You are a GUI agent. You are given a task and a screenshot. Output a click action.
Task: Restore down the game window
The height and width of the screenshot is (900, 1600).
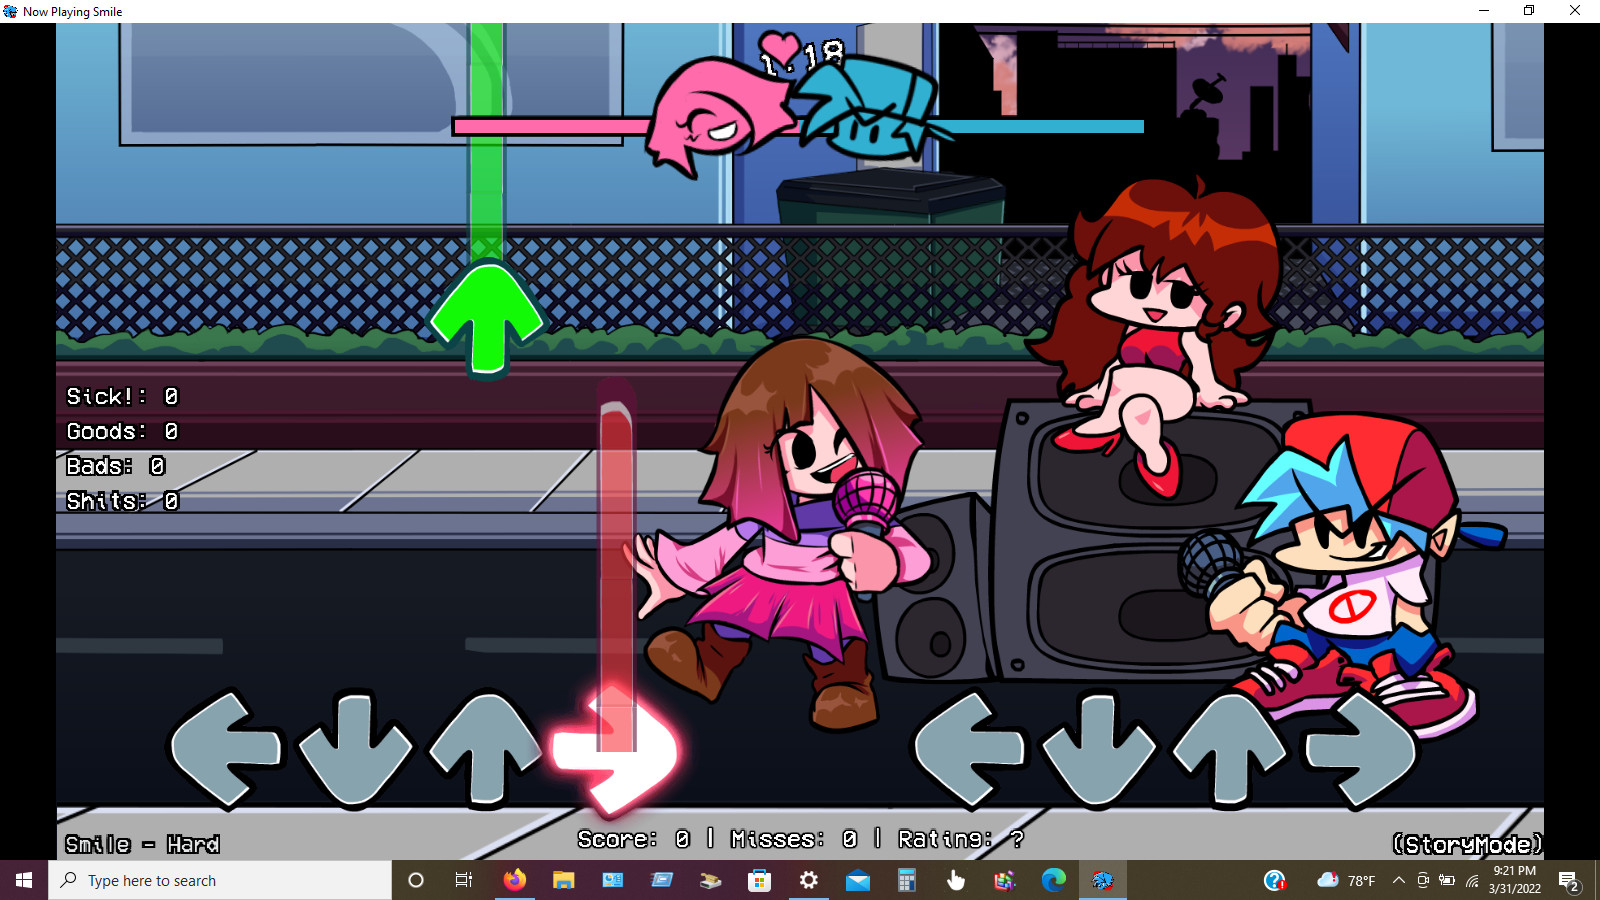[1529, 11]
